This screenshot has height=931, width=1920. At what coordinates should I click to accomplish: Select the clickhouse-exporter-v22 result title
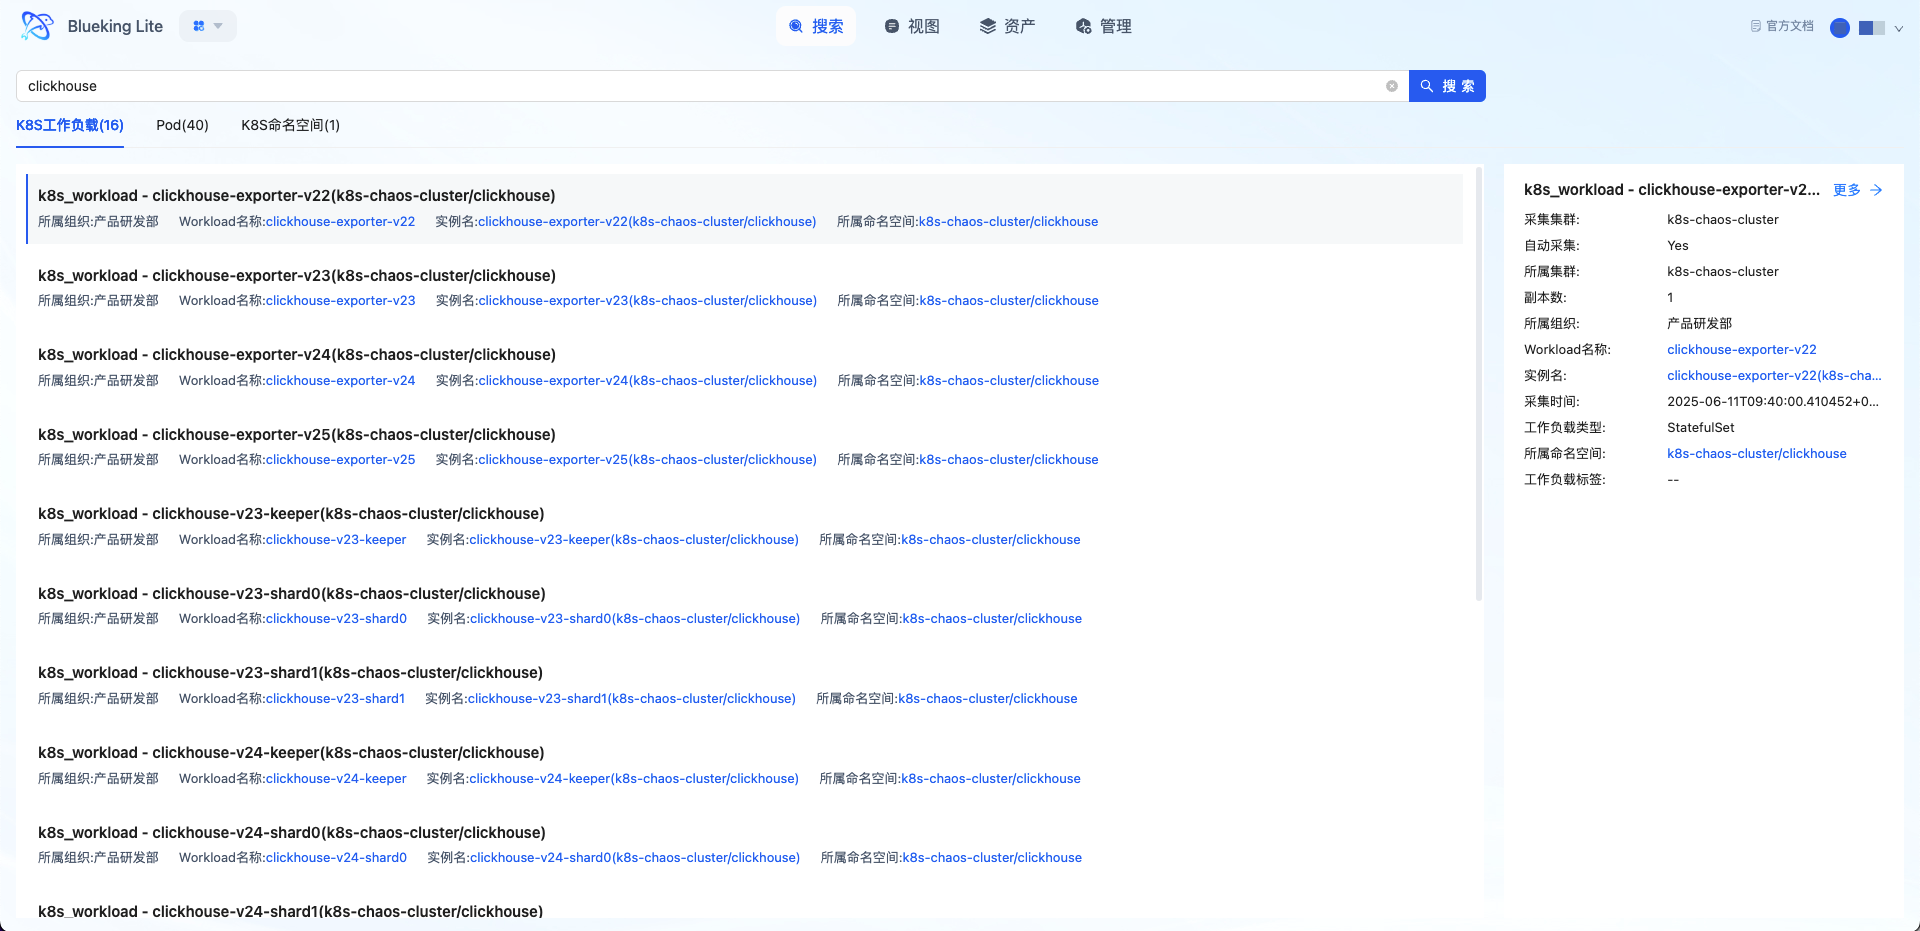tap(297, 196)
